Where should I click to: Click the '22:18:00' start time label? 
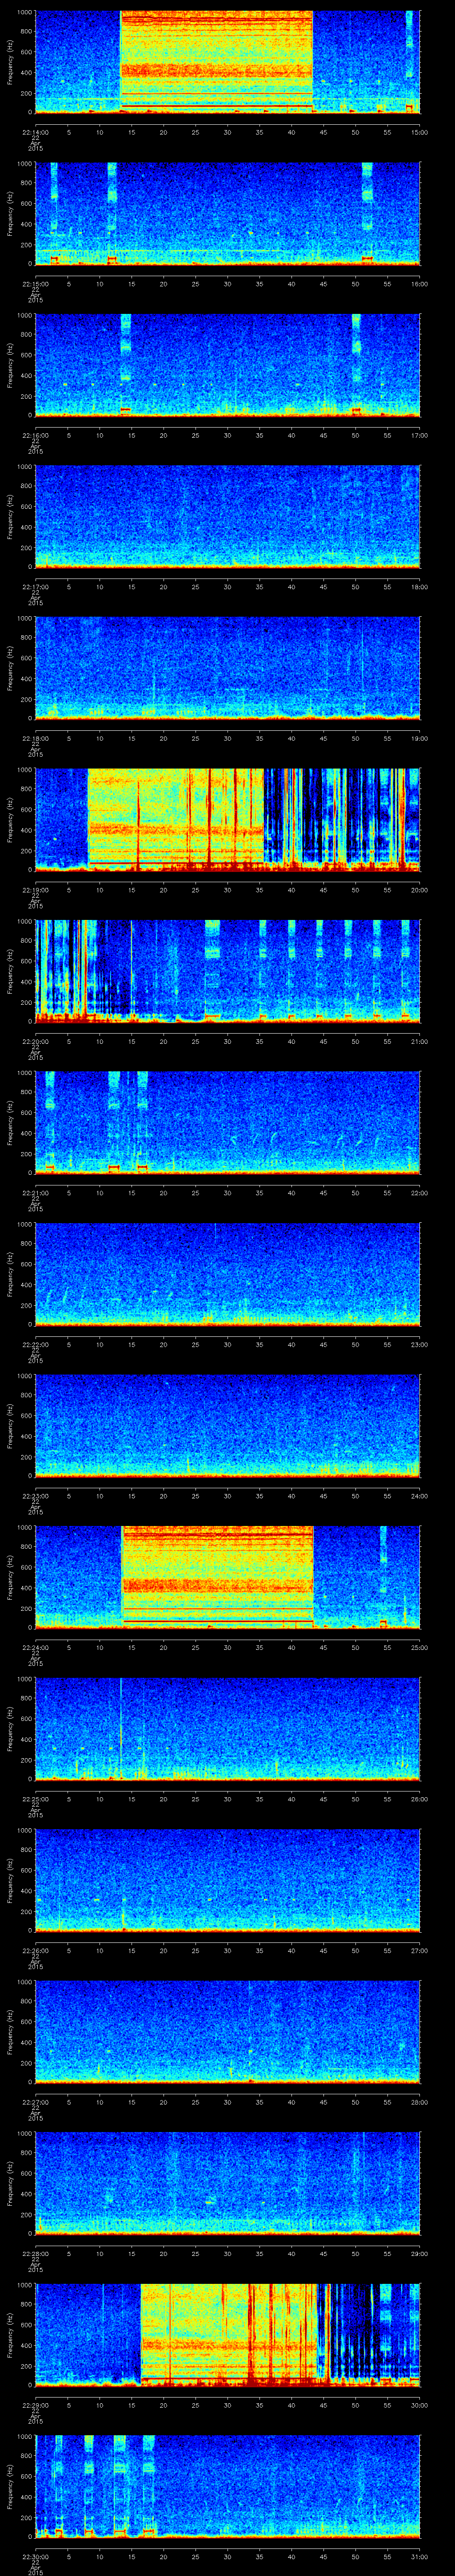35,737
